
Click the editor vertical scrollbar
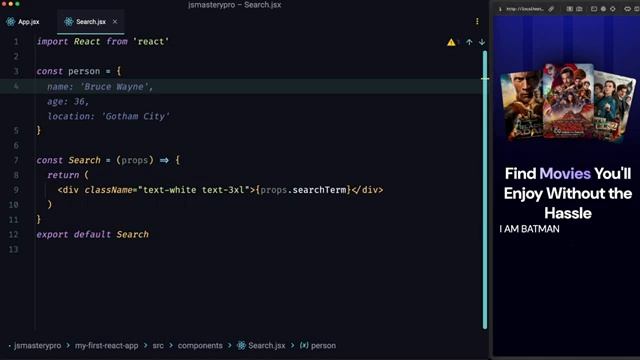485,189
